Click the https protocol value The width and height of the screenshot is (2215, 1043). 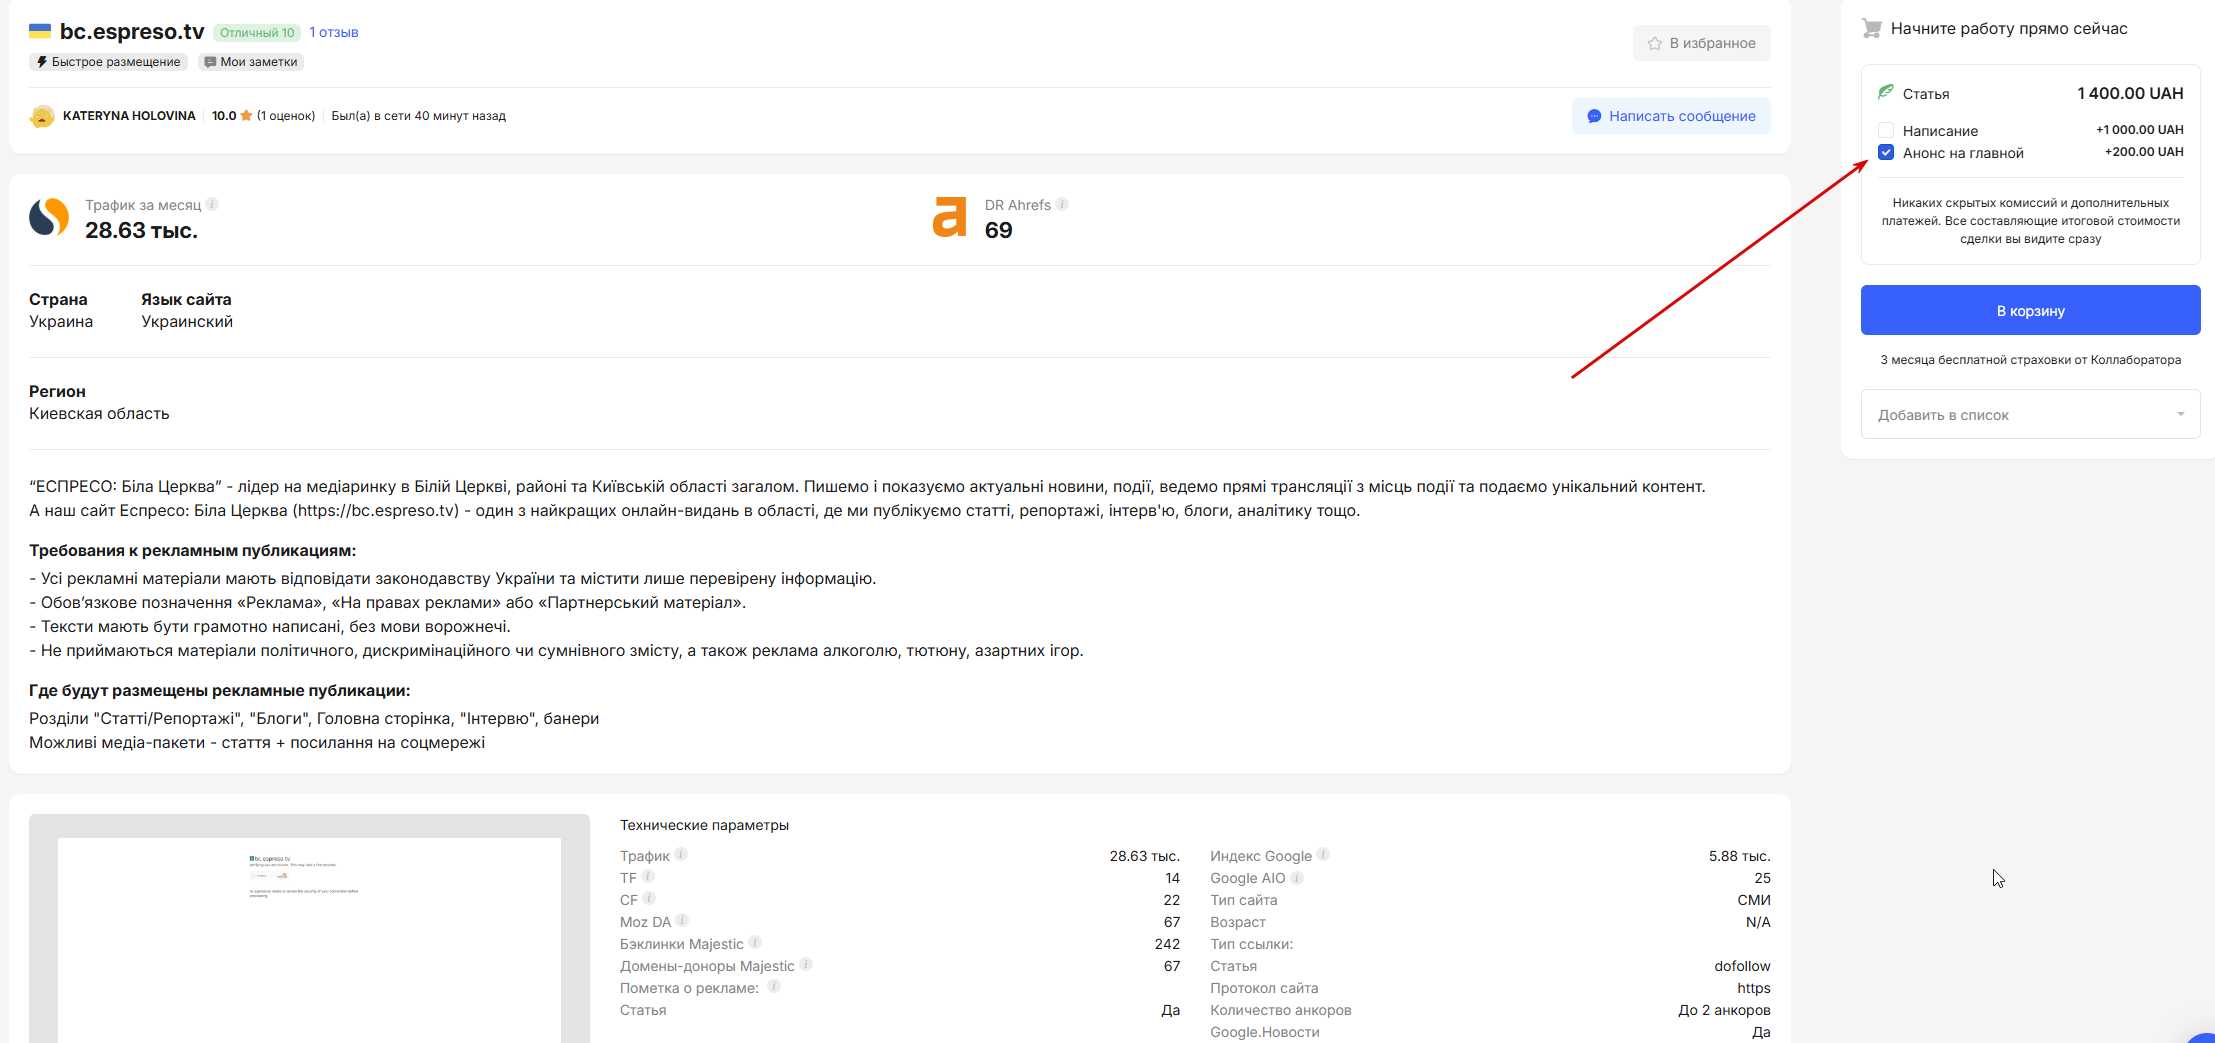[x=1753, y=988]
